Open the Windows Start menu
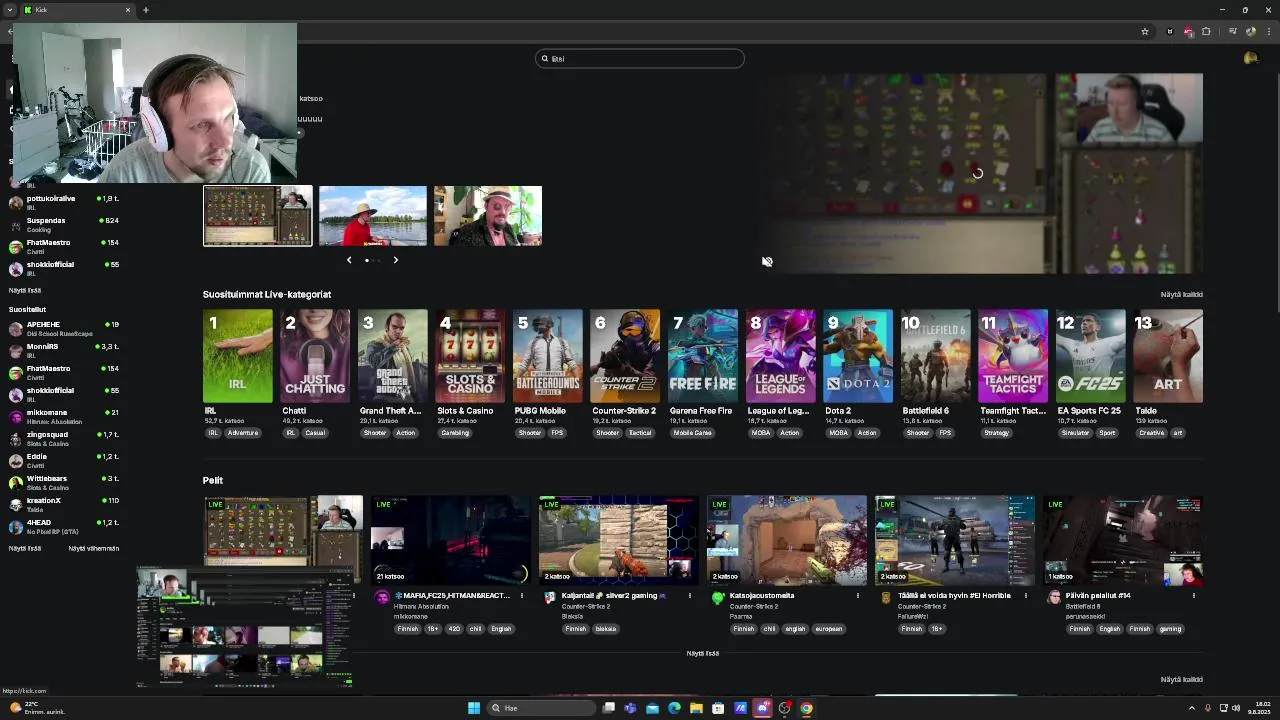The width and height of the screenshot is (1280, 720). 474,708
